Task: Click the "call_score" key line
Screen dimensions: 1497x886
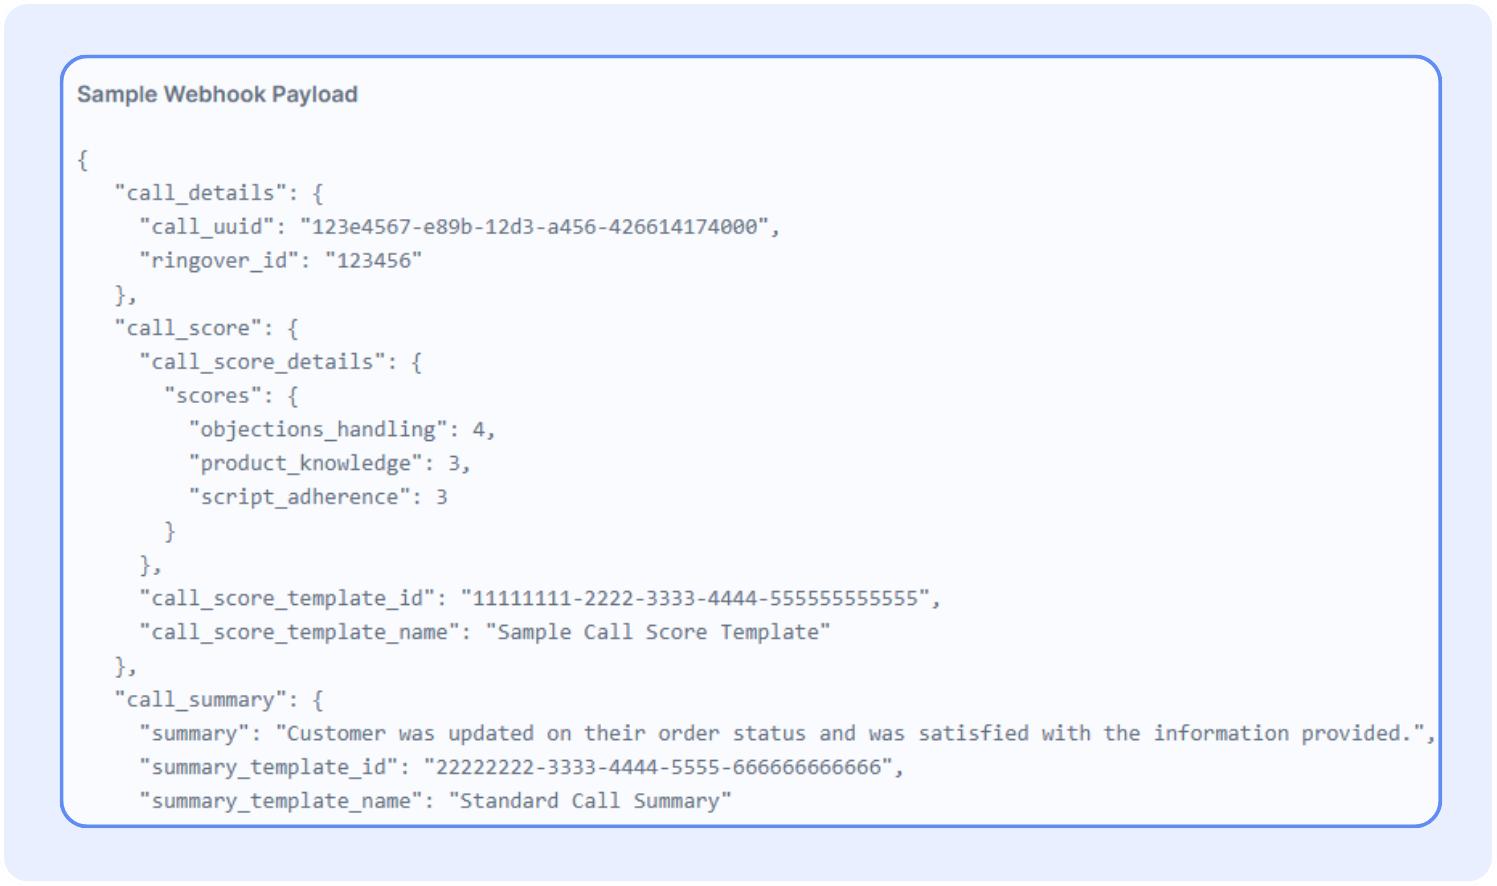Action: pos(187,328)
